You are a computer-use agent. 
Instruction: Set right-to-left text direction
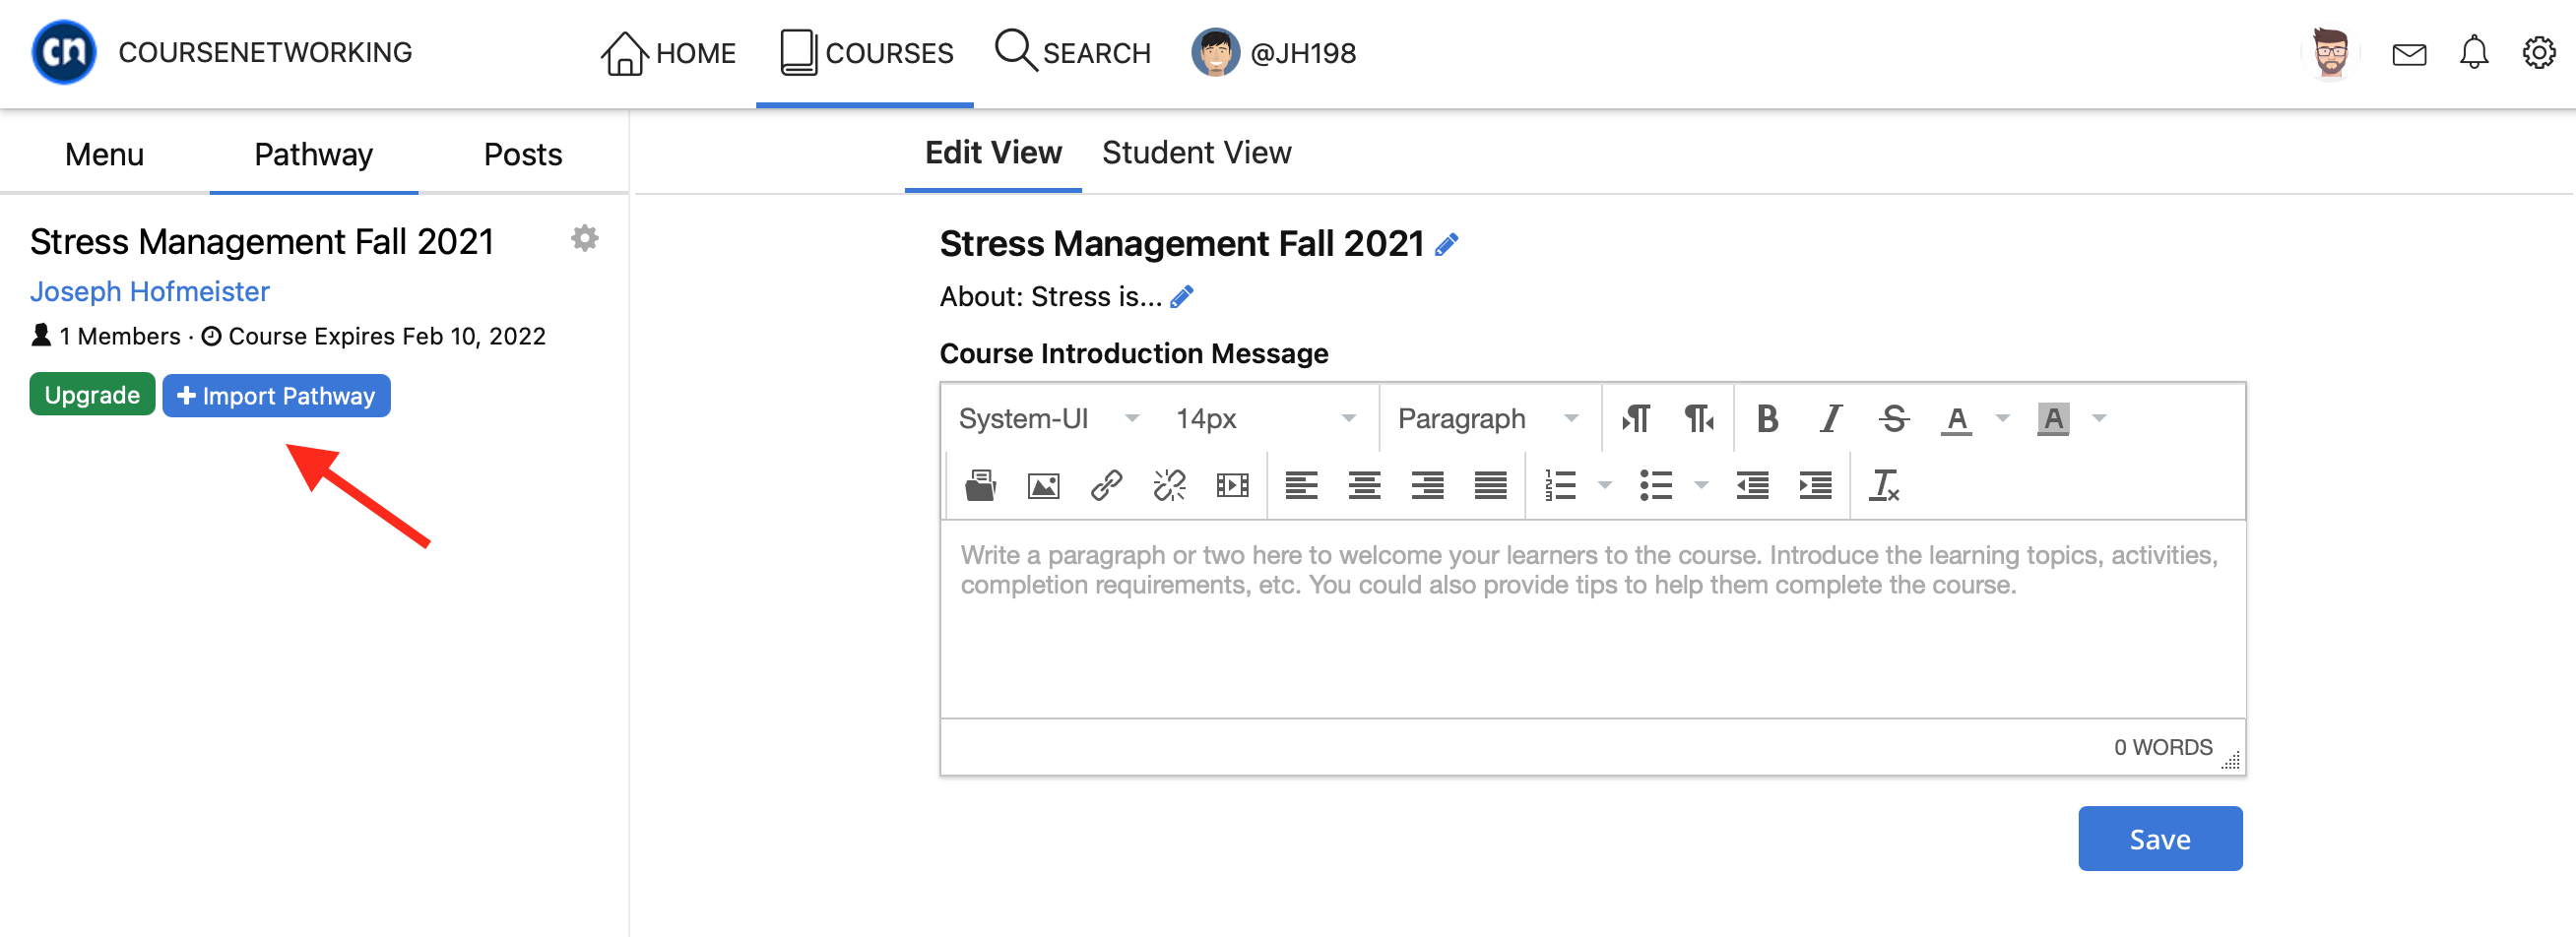(x=1698, y=418)
